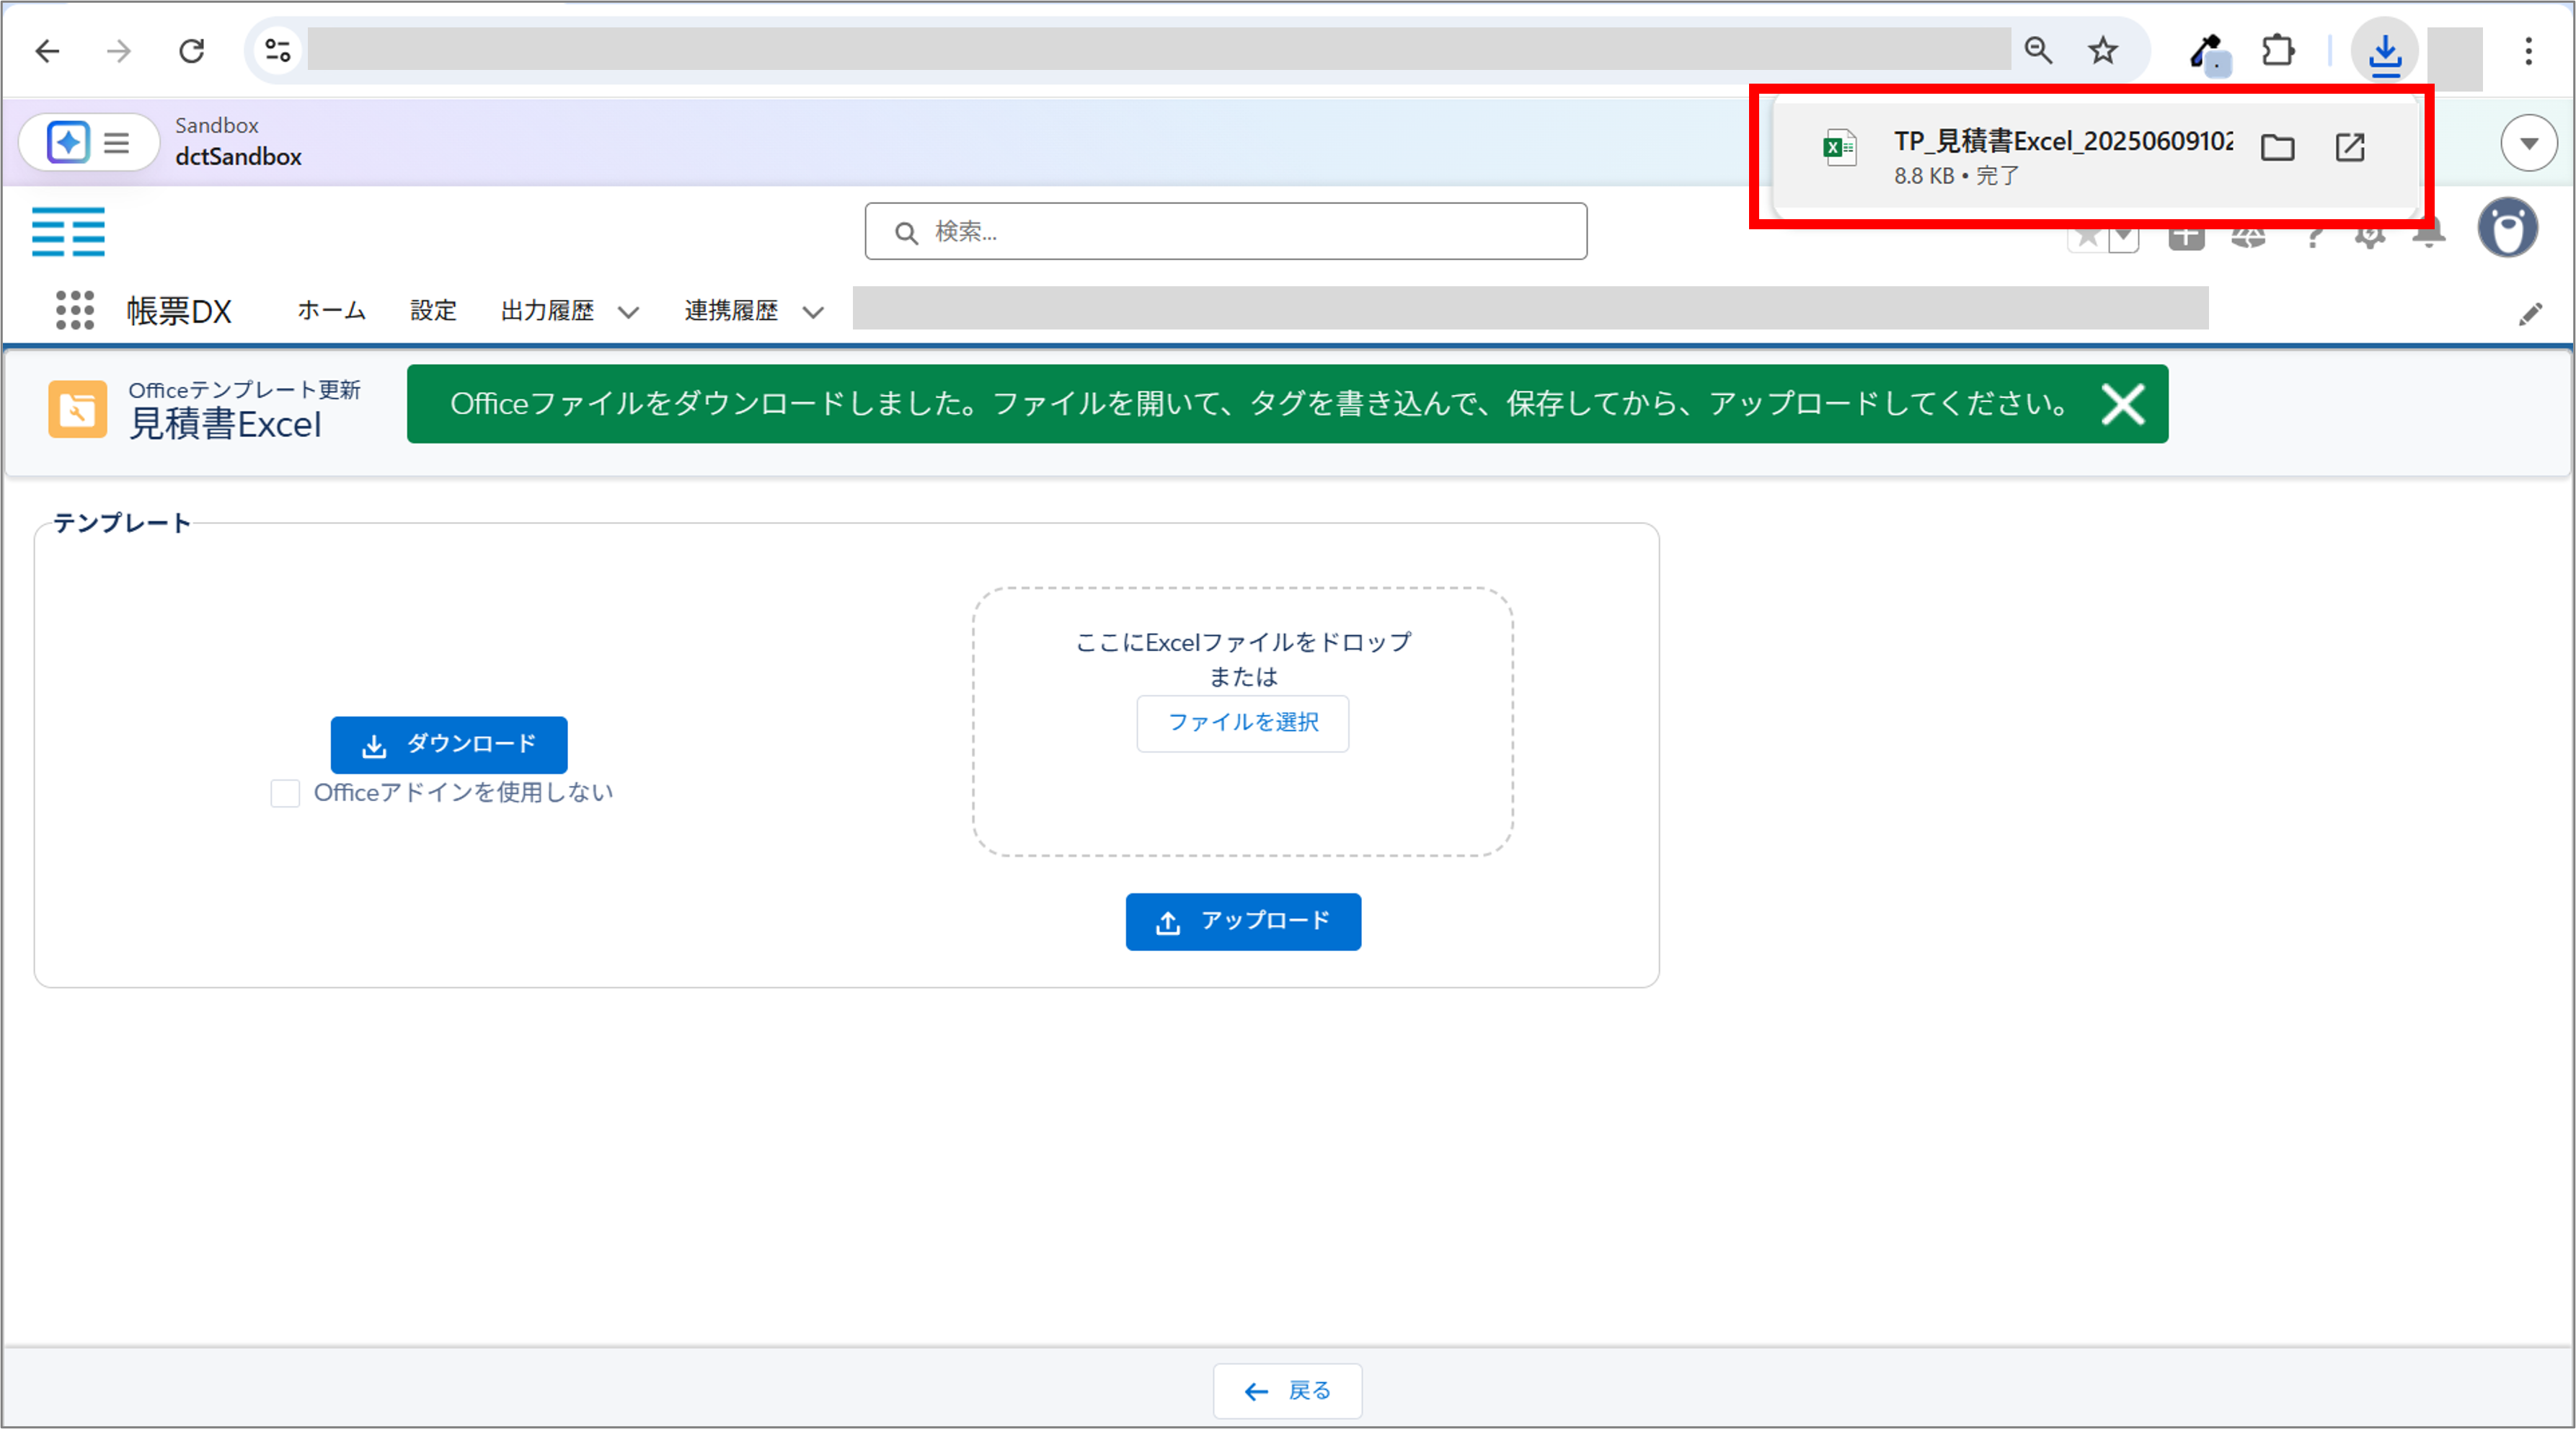Image resolution: width=2576 pixels, height=1429 pixels.
Task: Expand the 連携履歴 dropdown chevron
Action: pos(813,312)
